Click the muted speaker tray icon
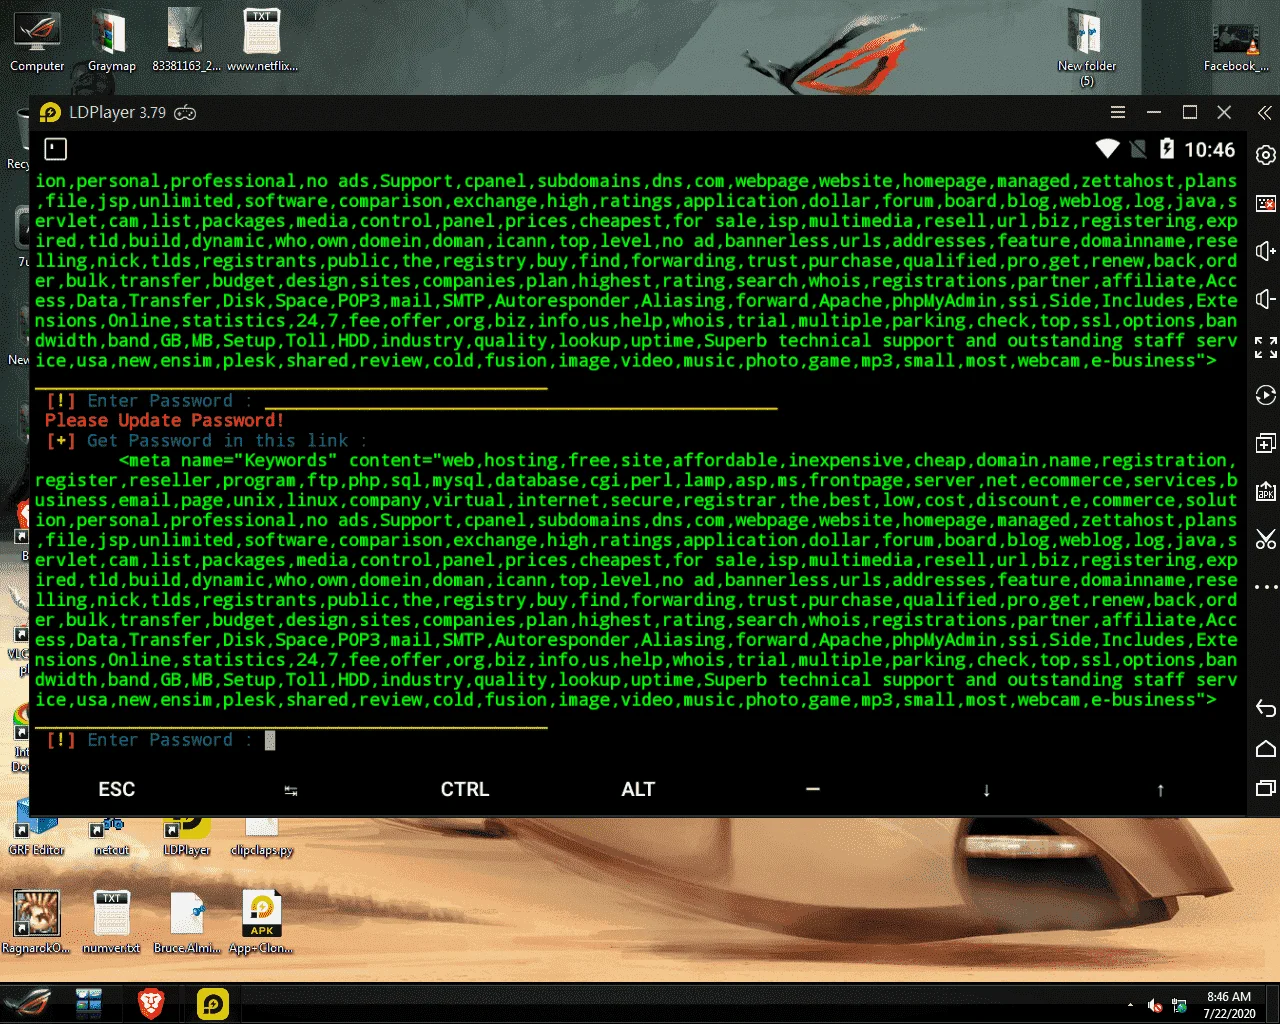 (x=1155, y=1005)
